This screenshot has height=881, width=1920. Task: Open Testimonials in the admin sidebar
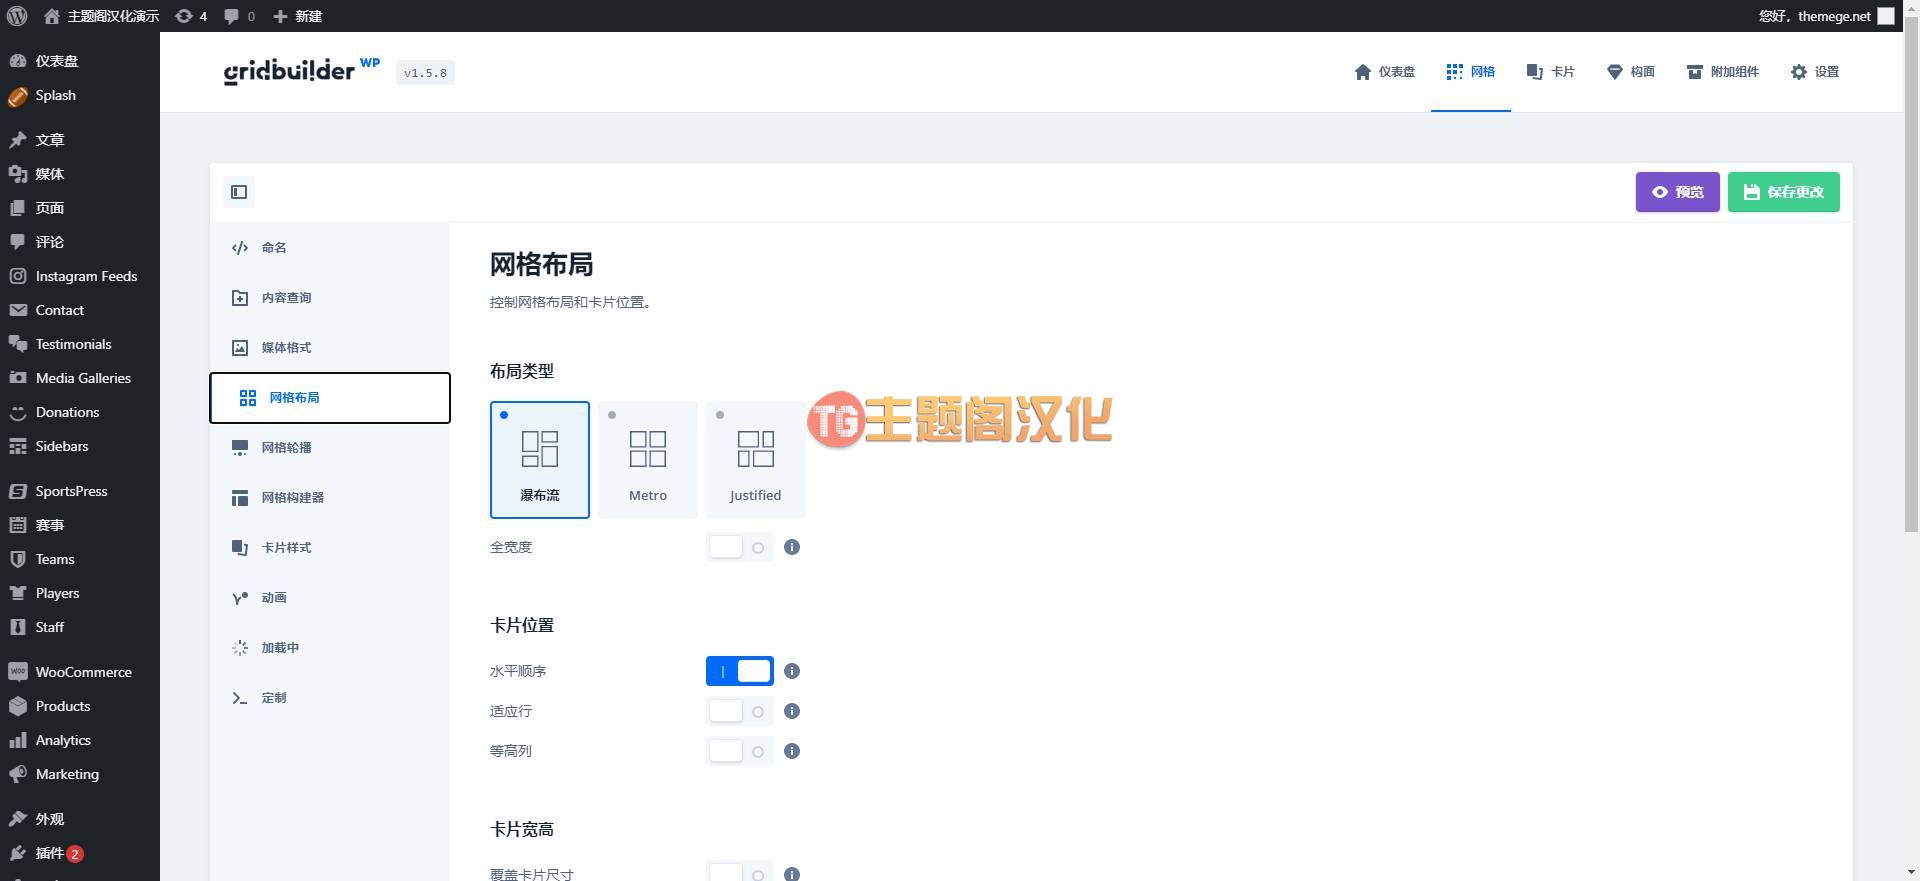click(x=80, y=344)
